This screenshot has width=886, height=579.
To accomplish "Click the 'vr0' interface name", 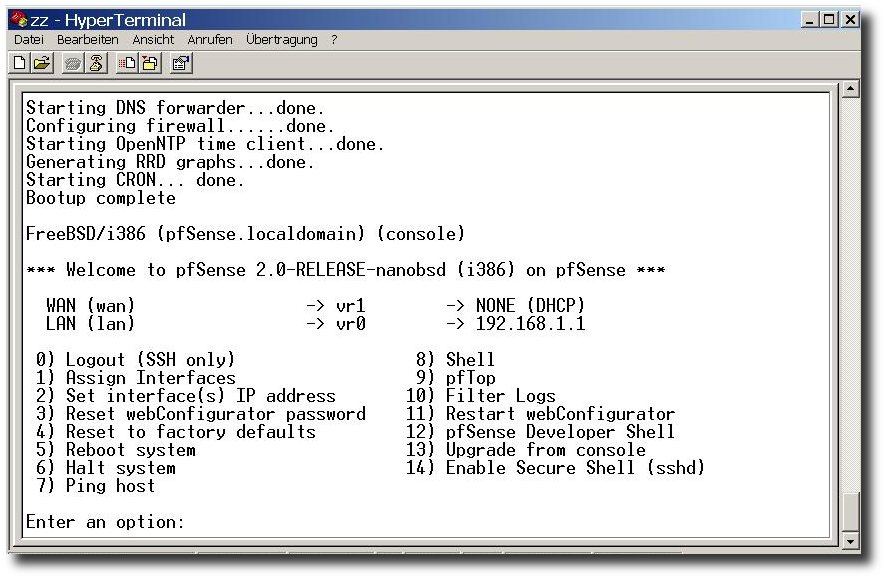I will coord(350,324).
